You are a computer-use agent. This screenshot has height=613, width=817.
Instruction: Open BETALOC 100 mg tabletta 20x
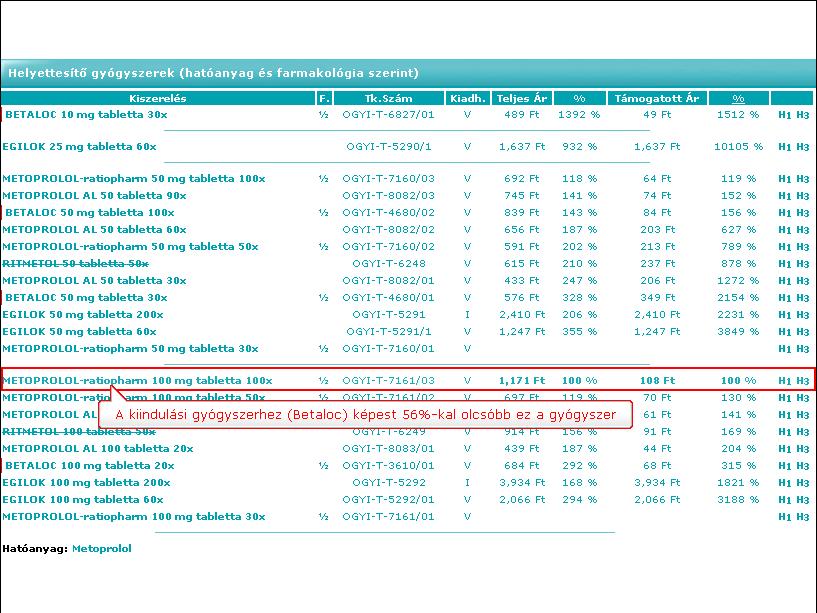tap(90, 465)
